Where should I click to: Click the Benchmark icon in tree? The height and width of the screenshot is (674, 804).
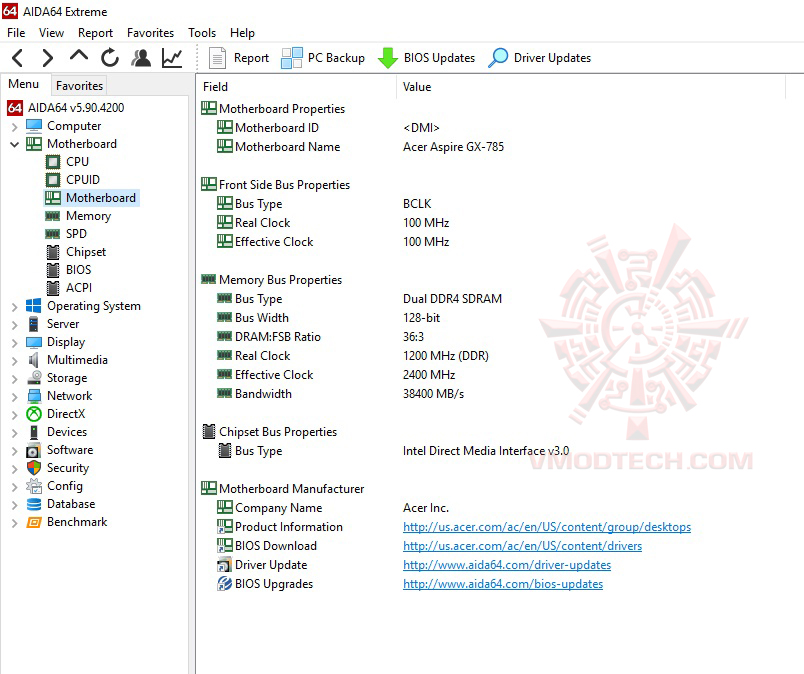click(x=34, y=522)
